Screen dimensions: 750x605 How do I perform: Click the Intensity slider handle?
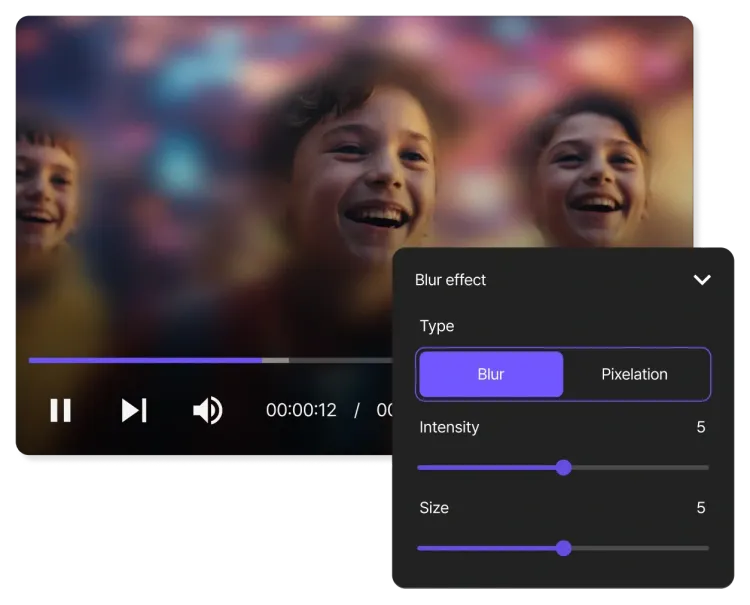click(563, 467)
